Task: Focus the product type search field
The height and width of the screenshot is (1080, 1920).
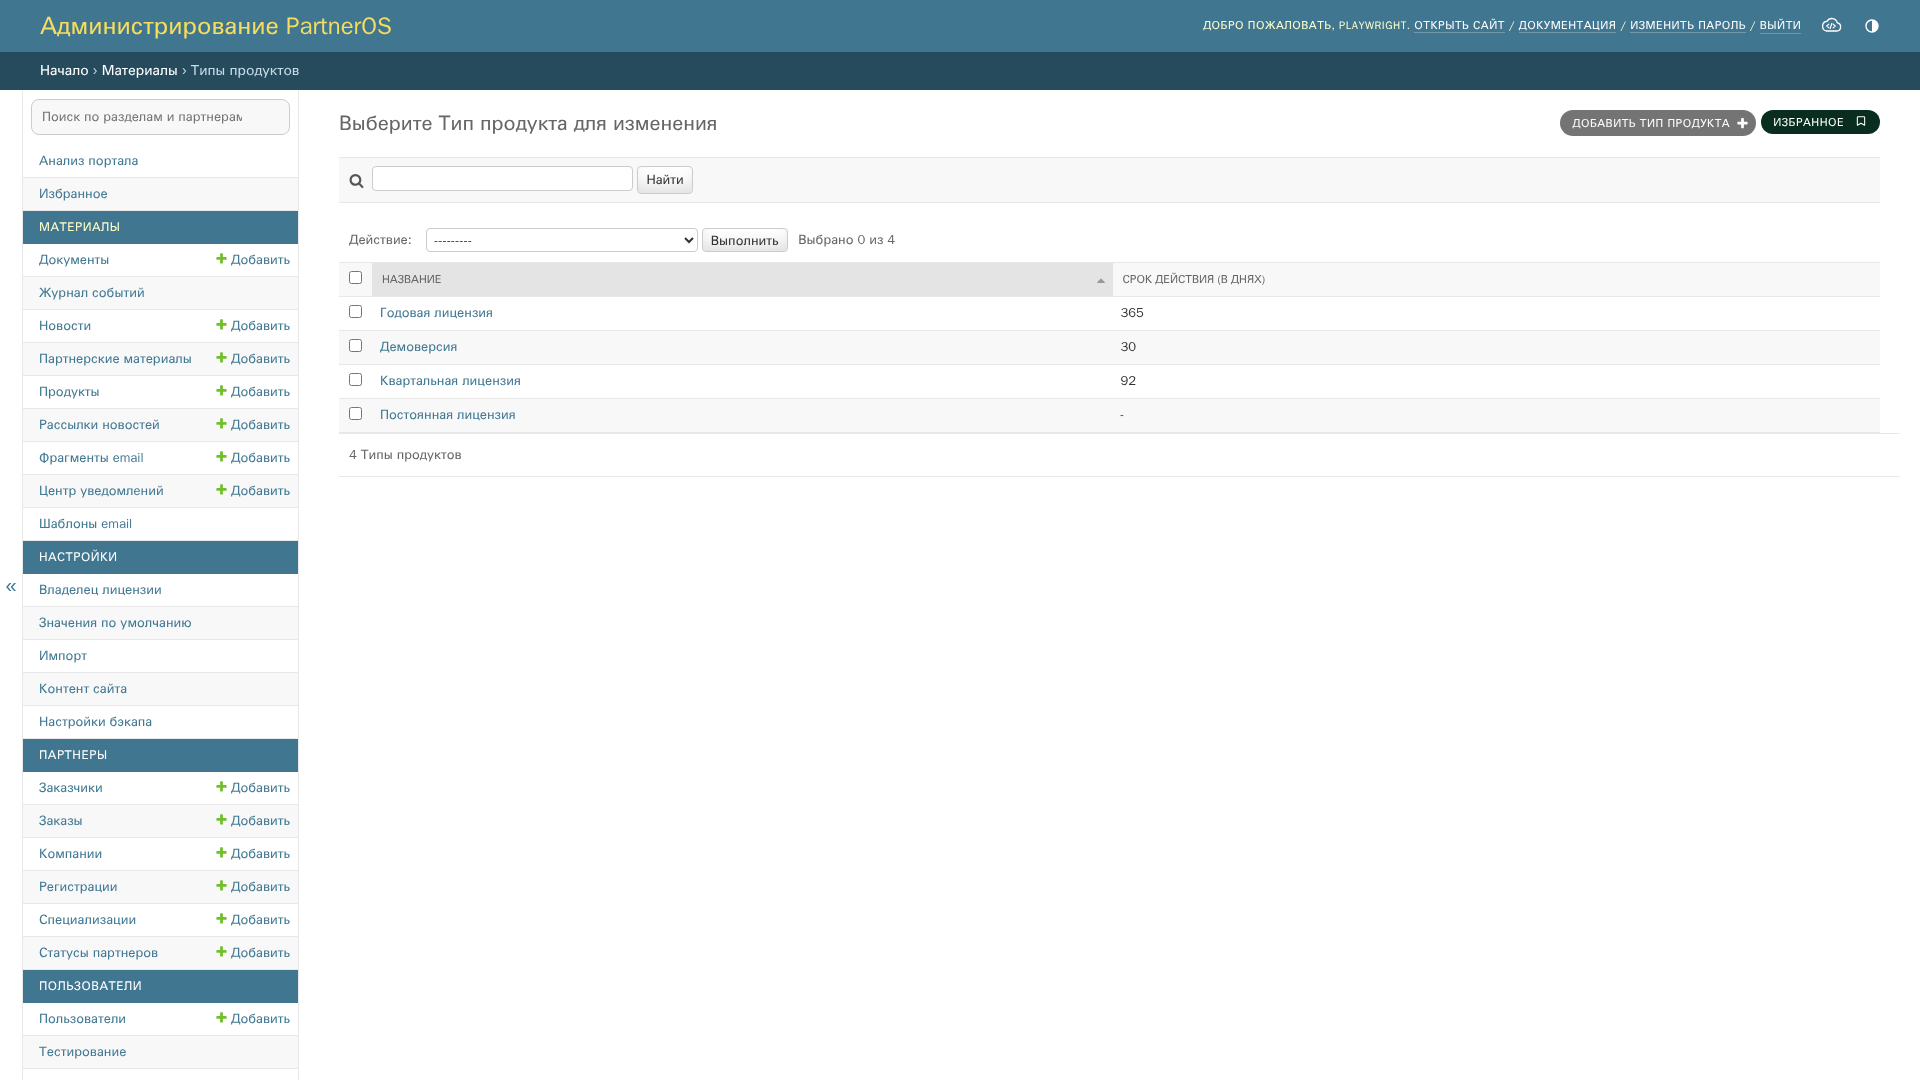Action: click(502, 179)
